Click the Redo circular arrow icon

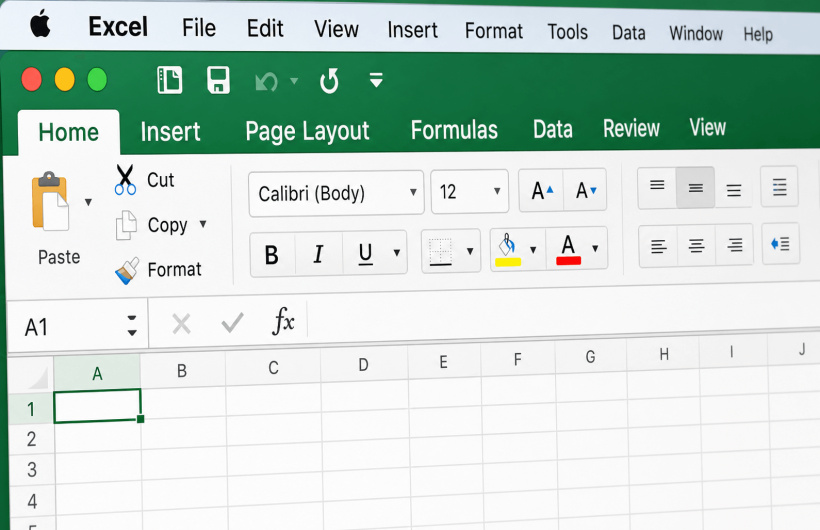point(329,81)
